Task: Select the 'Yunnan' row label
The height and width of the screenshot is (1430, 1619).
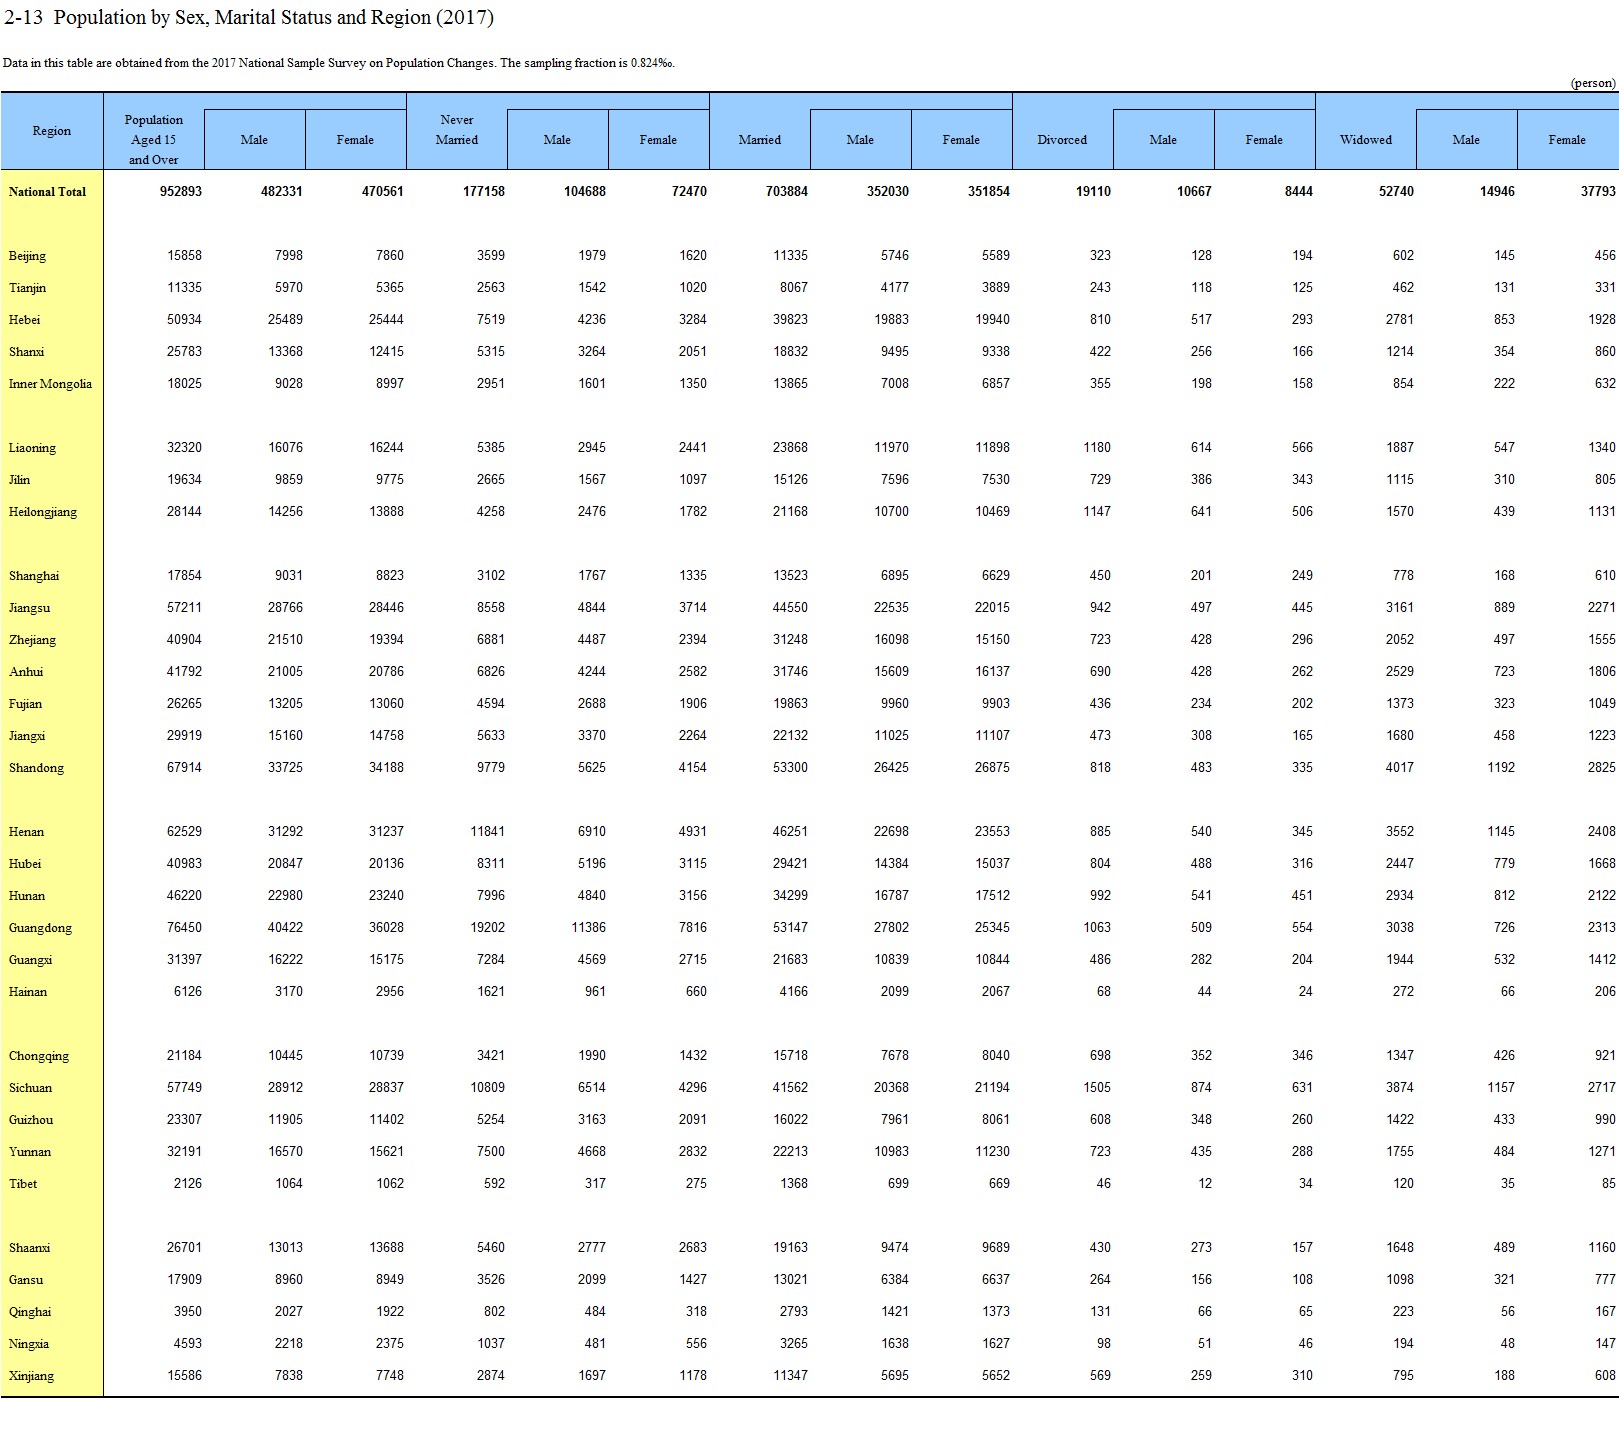Action: pyautogui.click(x=30, y=1152)
